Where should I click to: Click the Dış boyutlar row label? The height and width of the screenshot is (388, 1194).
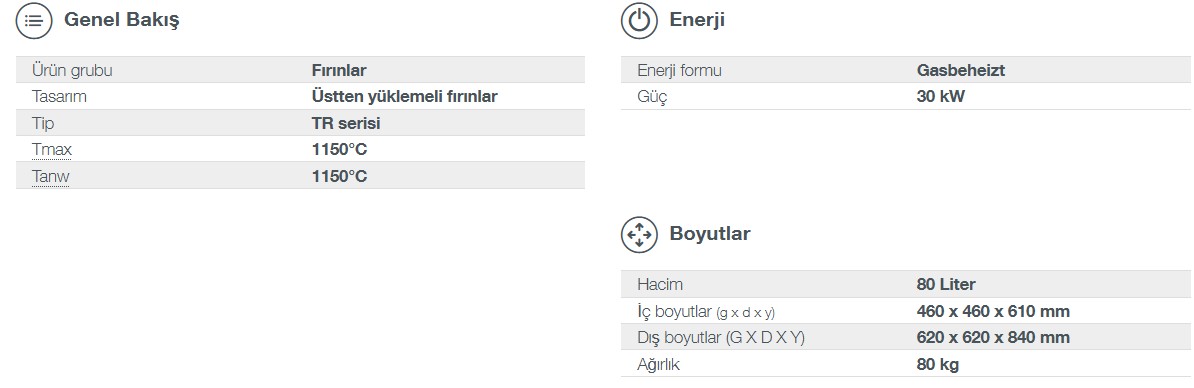tap(720, 338)
